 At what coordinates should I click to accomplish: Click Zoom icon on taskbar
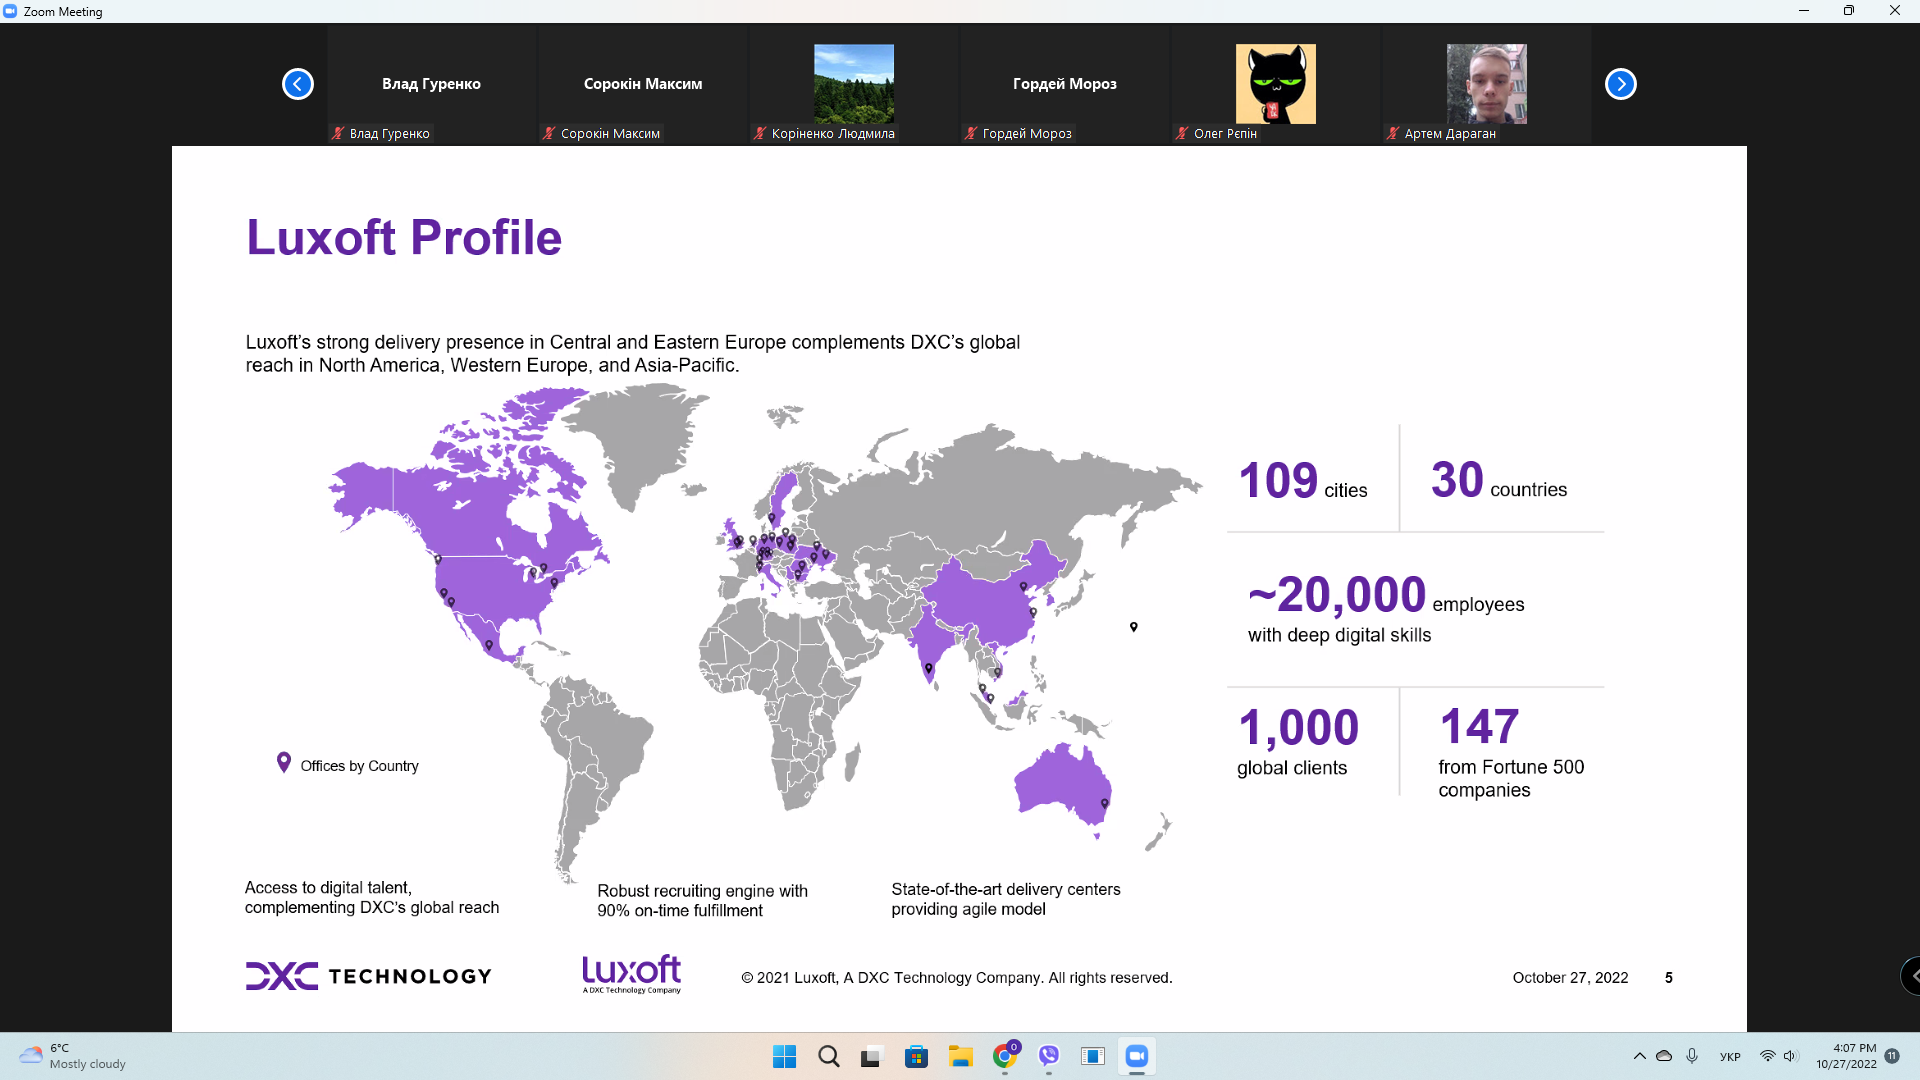(1137, 1056)
